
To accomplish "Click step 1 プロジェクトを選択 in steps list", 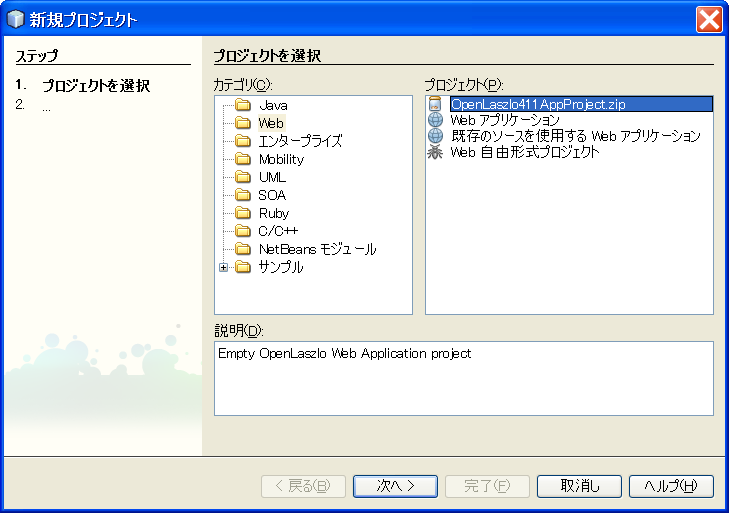I will tap(96, 86).
